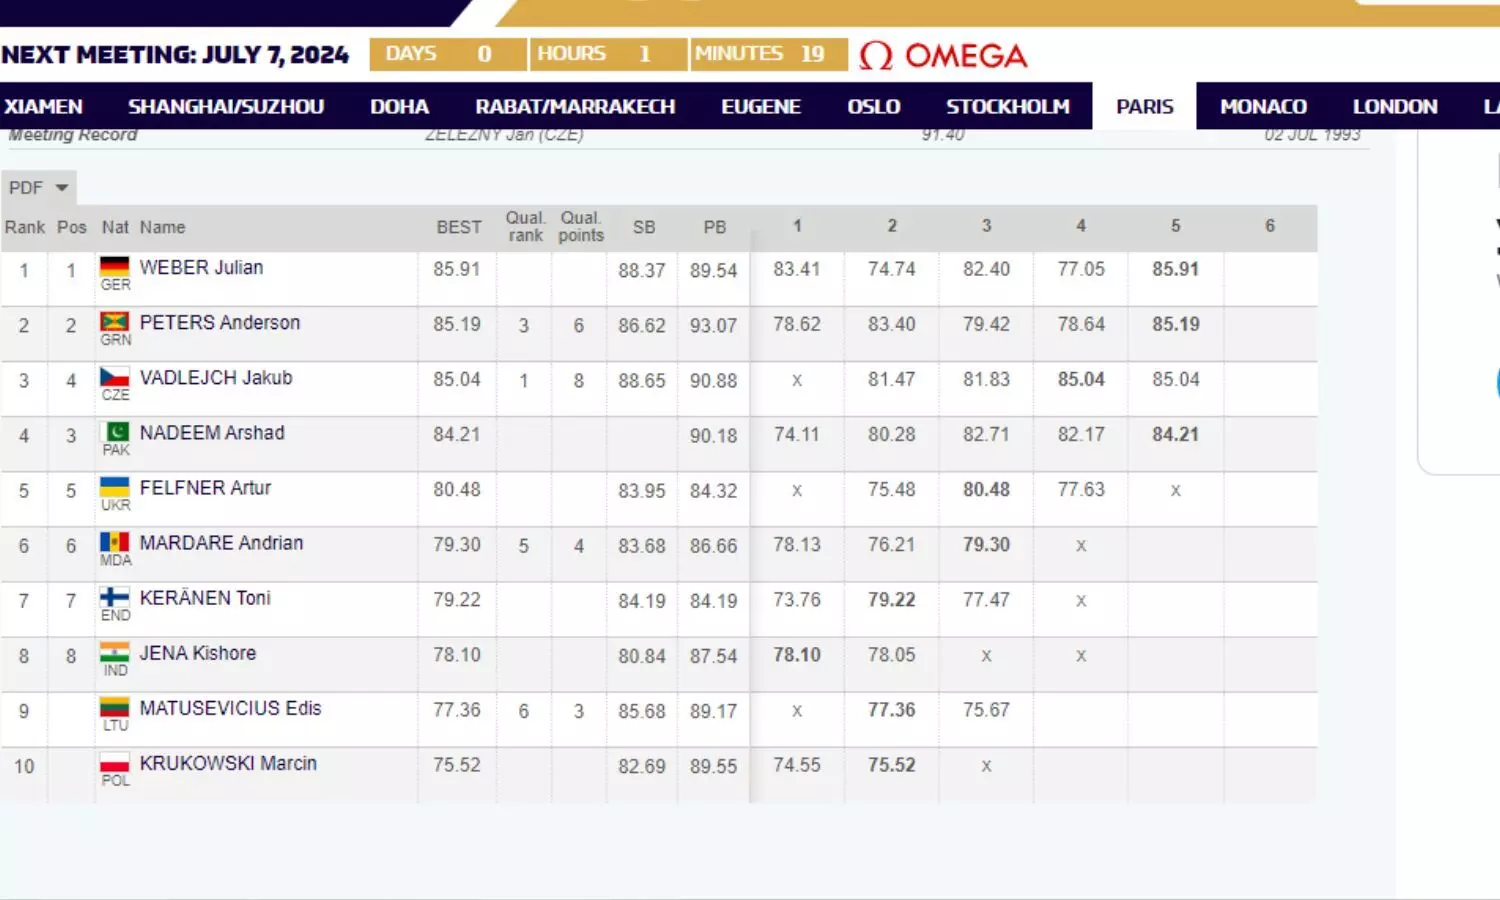Viewport: 1500px width, 900px height.
Task: Click the MATUSEVICIUS Edis name link
Action: 230,708
